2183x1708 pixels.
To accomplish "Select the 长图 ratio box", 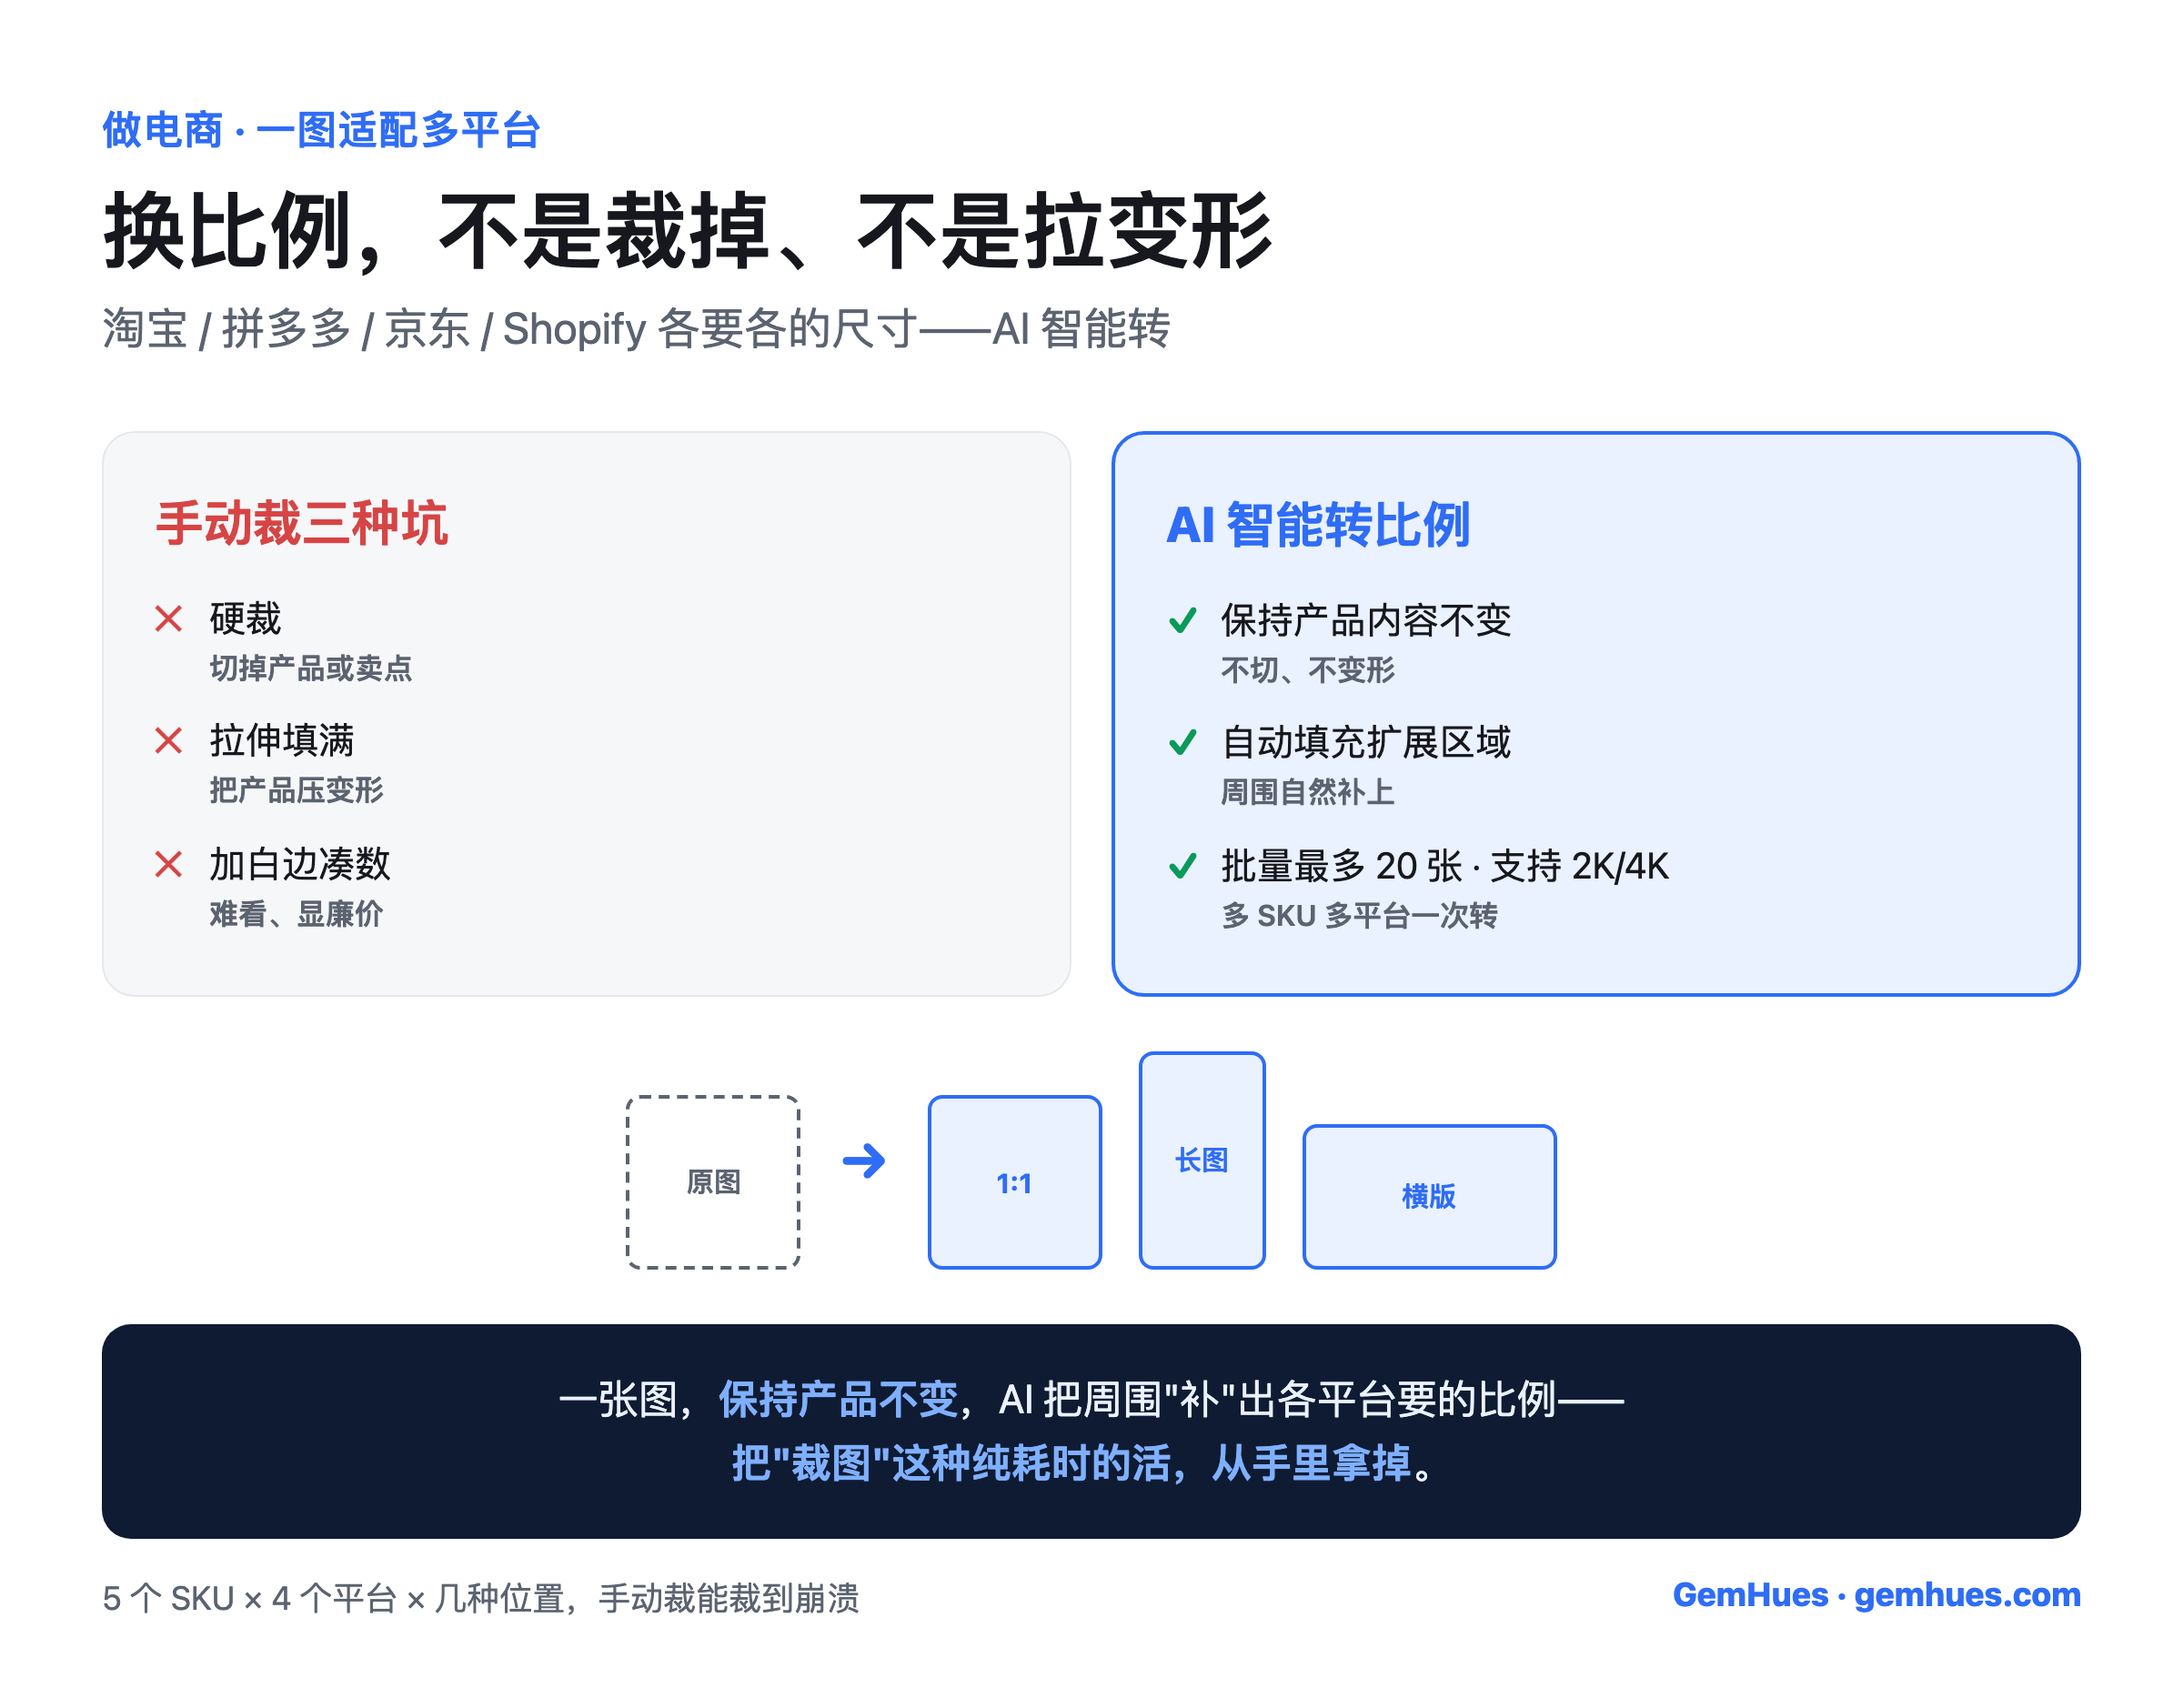I will coord(1202,1160).
